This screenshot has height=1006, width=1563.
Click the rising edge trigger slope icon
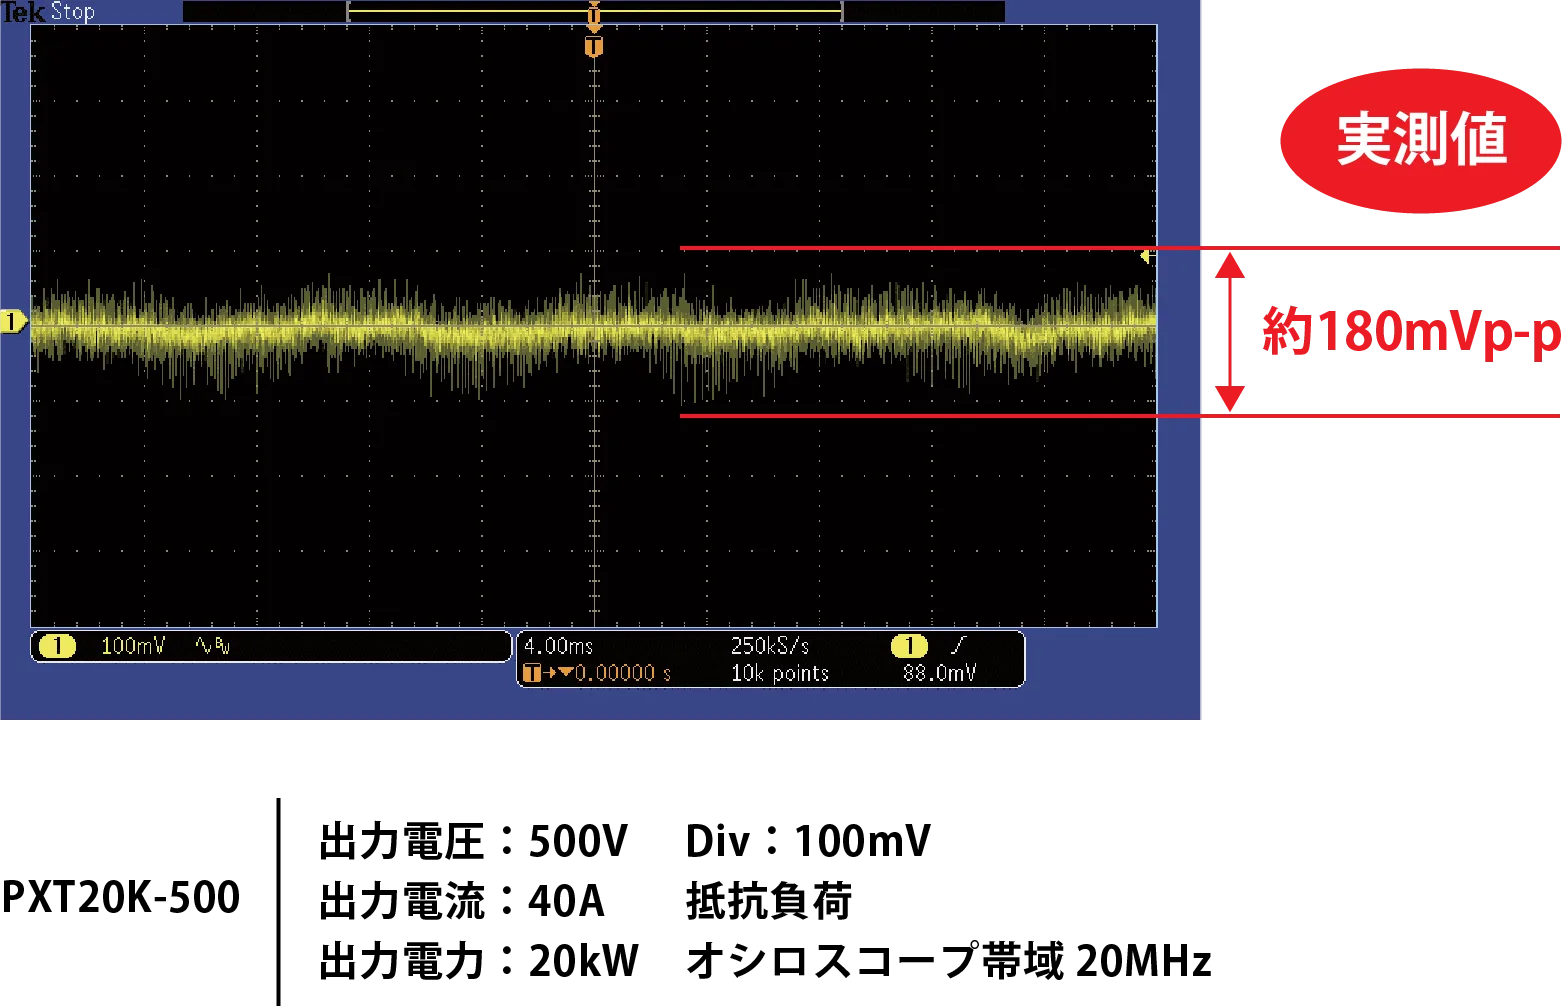(x=958, y=646)
